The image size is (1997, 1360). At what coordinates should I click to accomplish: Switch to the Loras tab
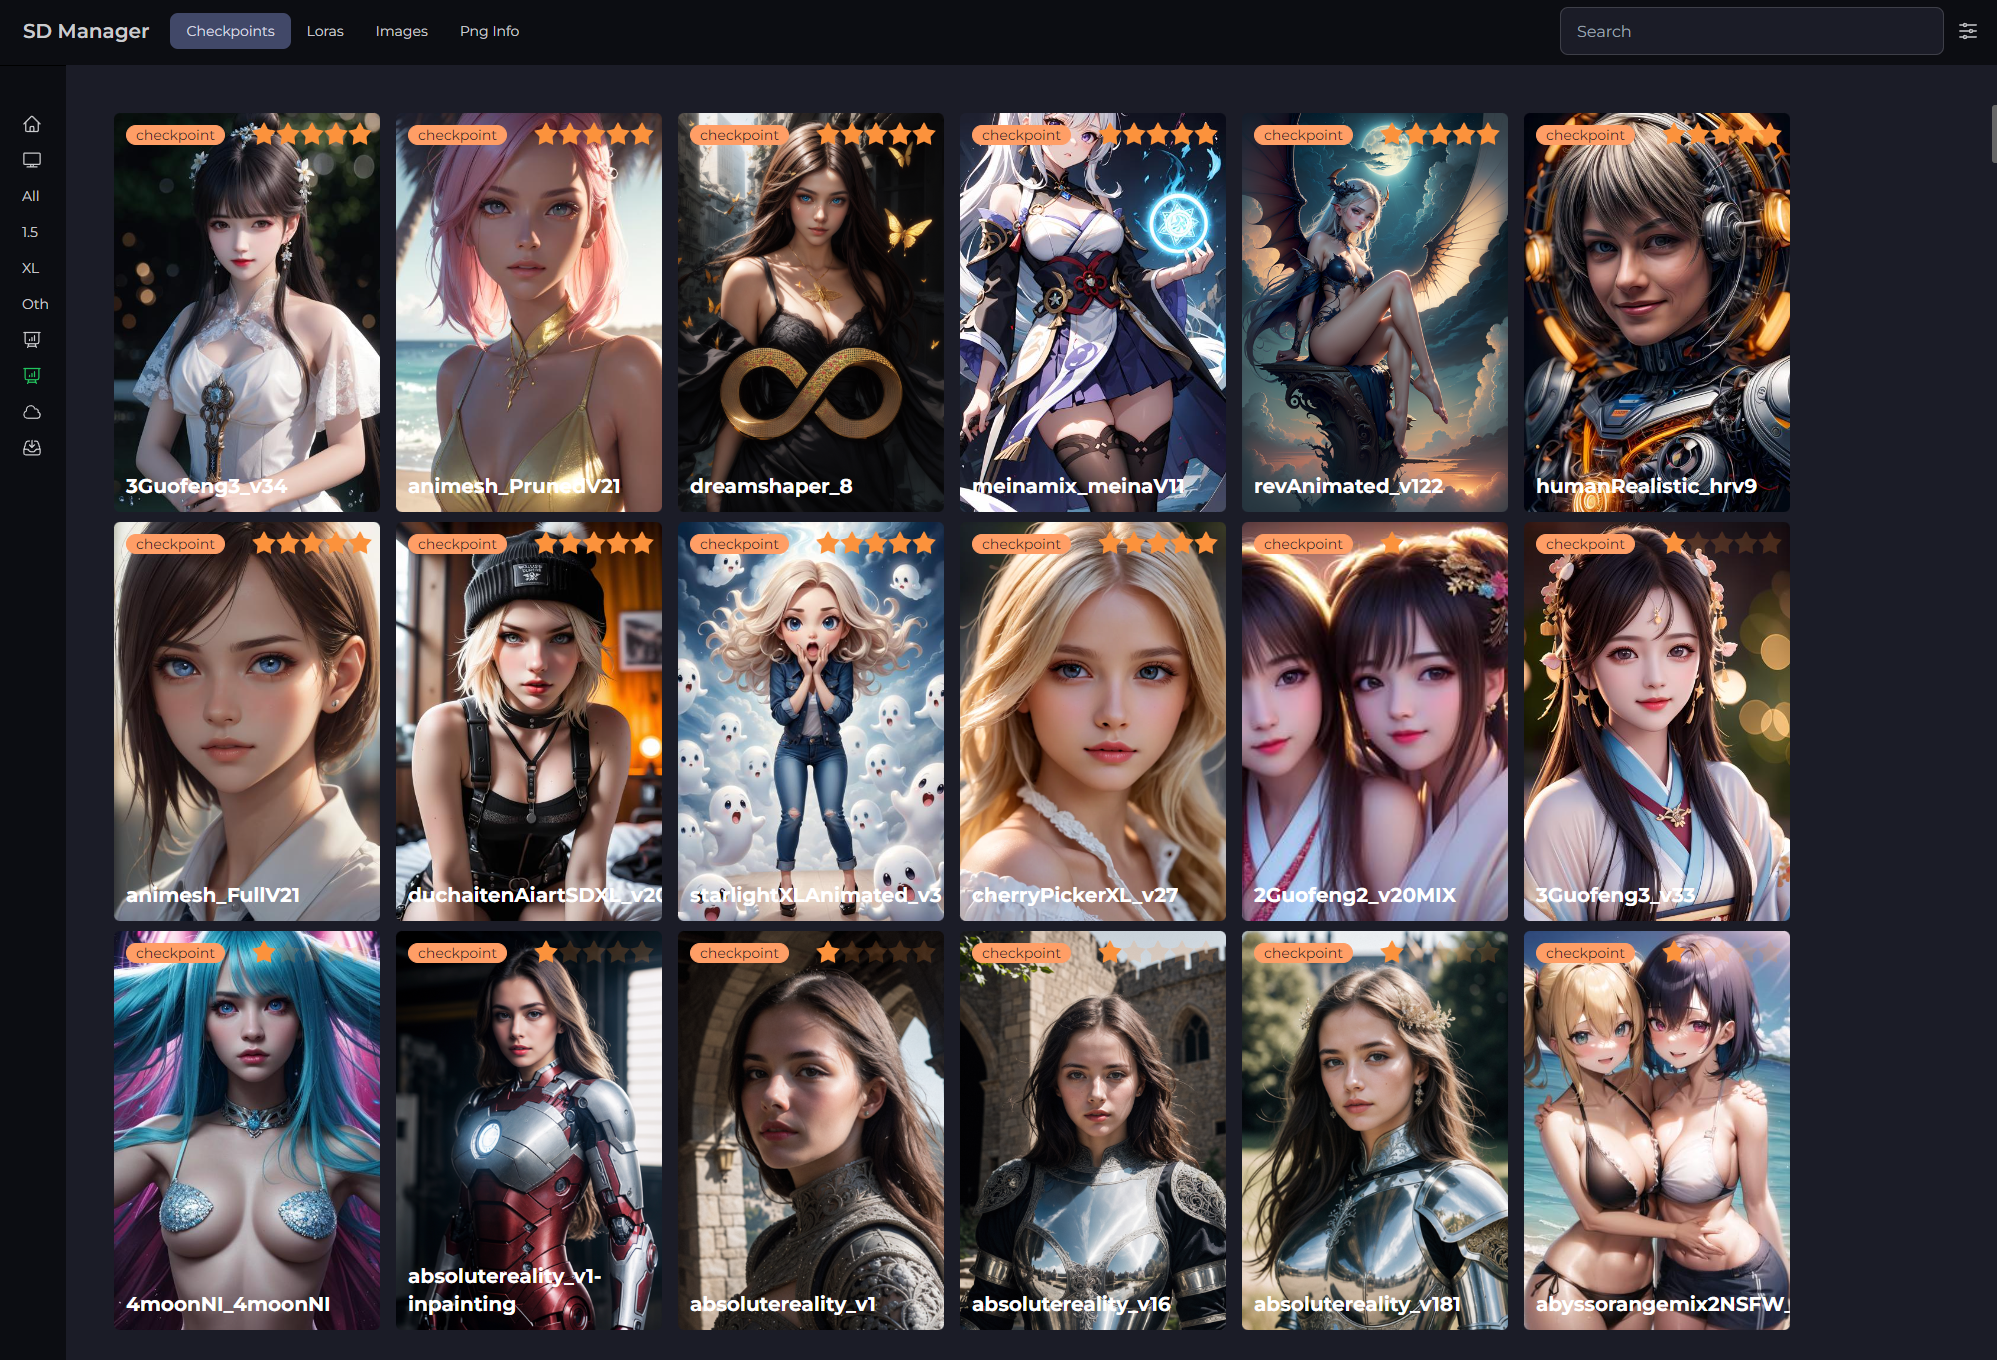[x=325, y=31]
